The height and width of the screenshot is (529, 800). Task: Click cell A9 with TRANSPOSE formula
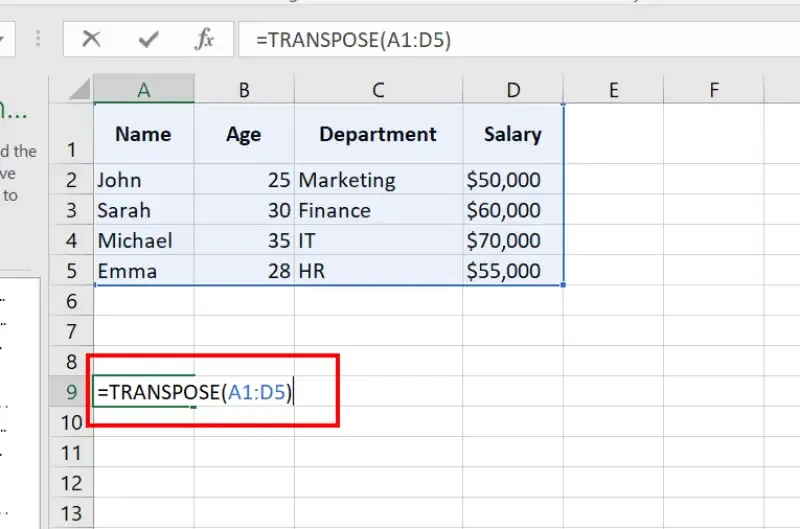(144, 392)
